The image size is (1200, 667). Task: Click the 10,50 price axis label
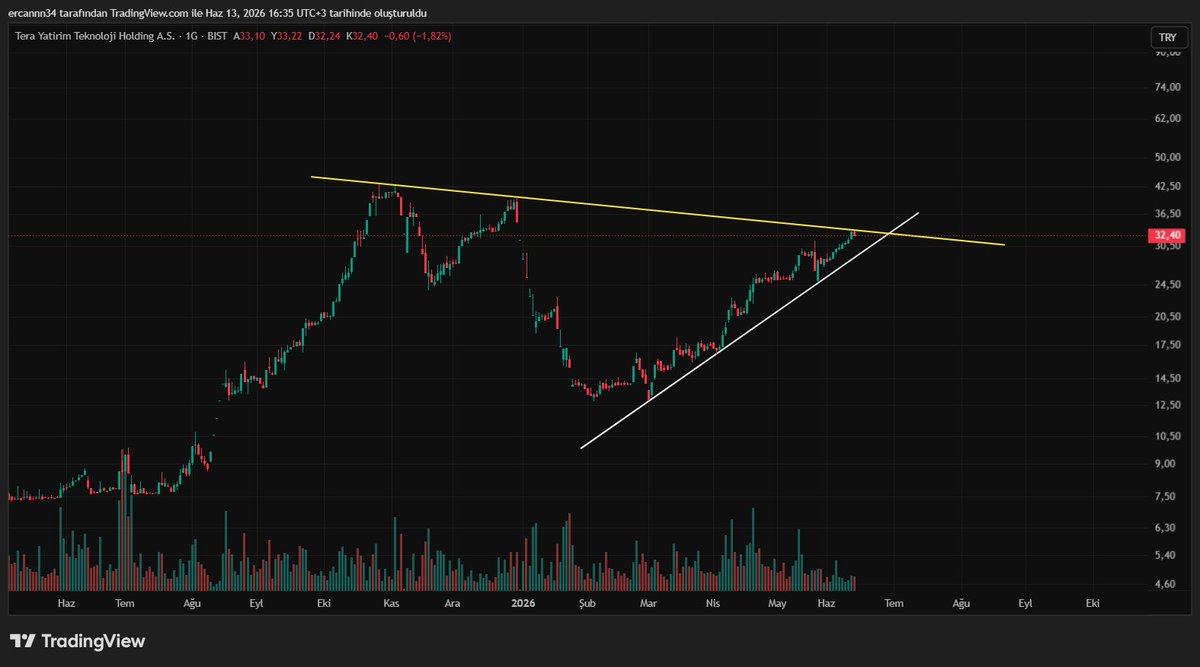[x=1168, y=435]
